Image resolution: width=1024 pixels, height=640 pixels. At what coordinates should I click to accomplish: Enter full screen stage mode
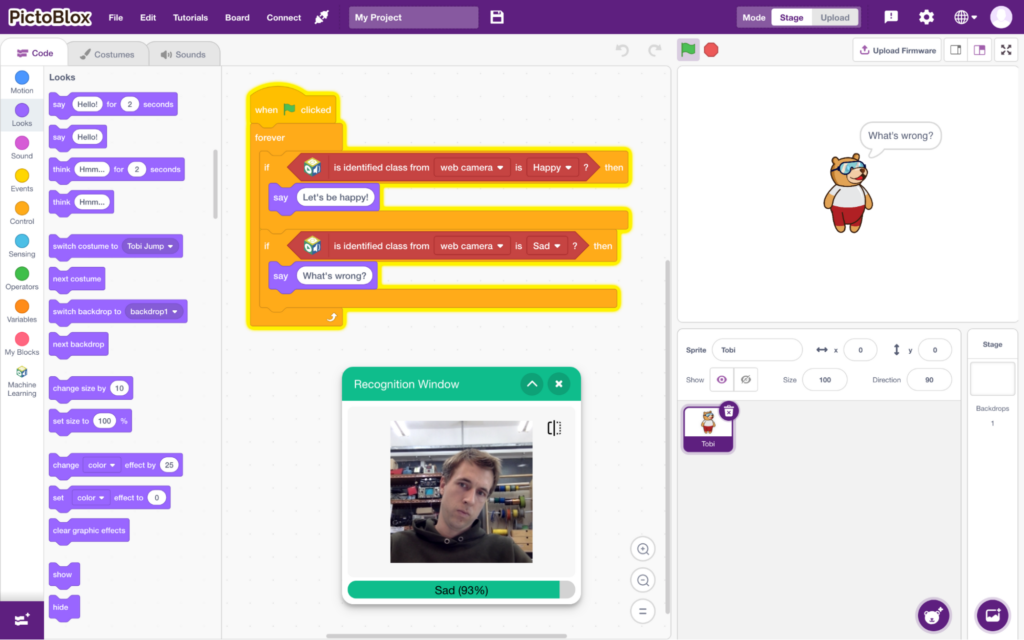(x=1005, y=50)
